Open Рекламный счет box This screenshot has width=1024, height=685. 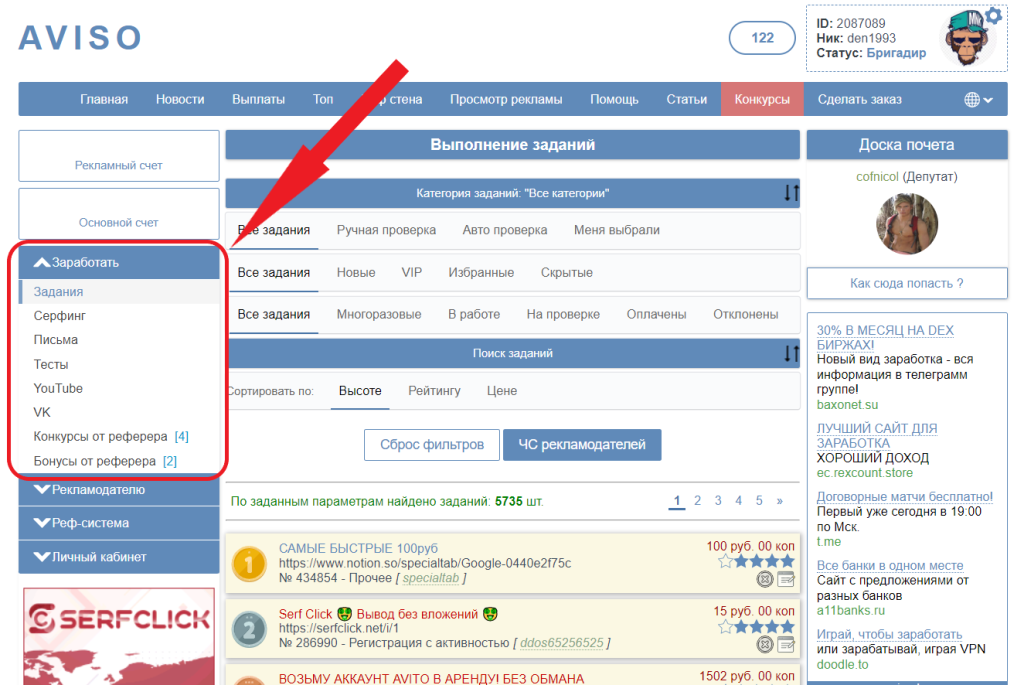pos(119,156)
